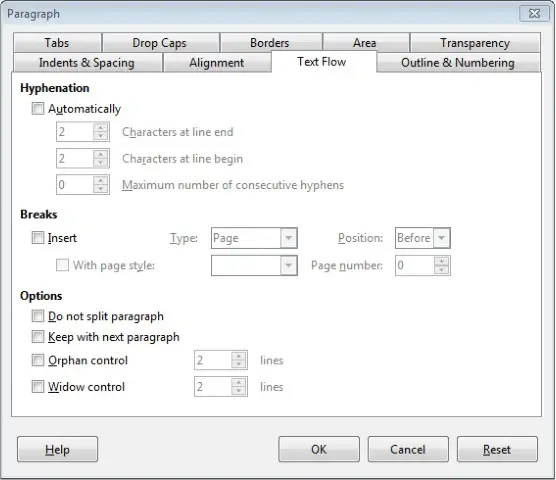The image size is (556, 480).
Task: Decrease maximum consecutive hyphens value
Action: (x=101, y=189)
